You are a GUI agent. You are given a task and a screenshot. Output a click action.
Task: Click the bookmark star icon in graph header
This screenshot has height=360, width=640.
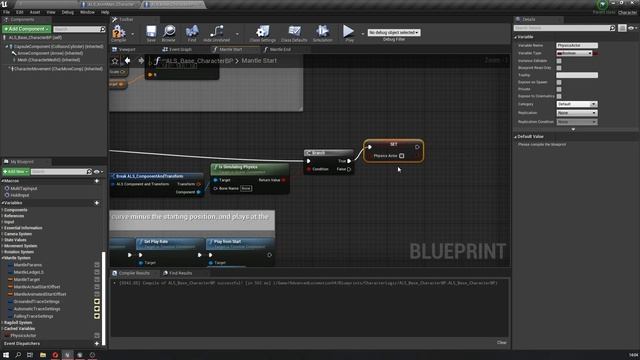tap(115, 61)
